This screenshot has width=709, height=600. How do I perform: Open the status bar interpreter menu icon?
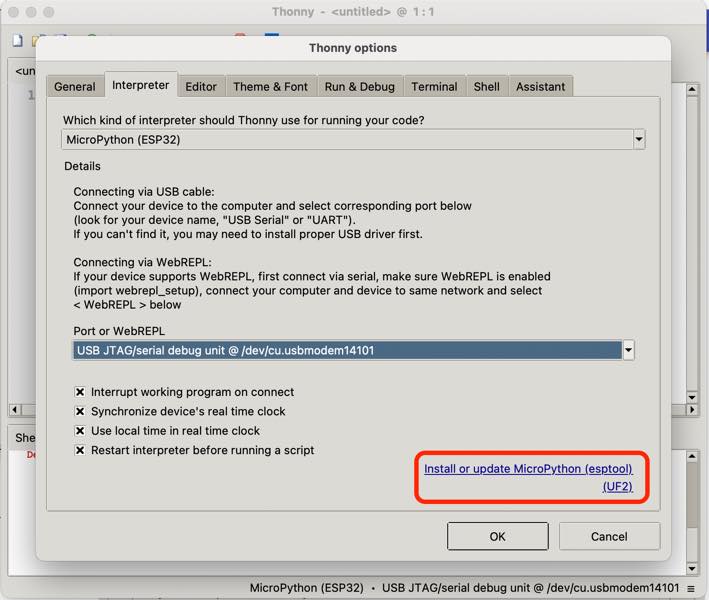tap(690, 588)
